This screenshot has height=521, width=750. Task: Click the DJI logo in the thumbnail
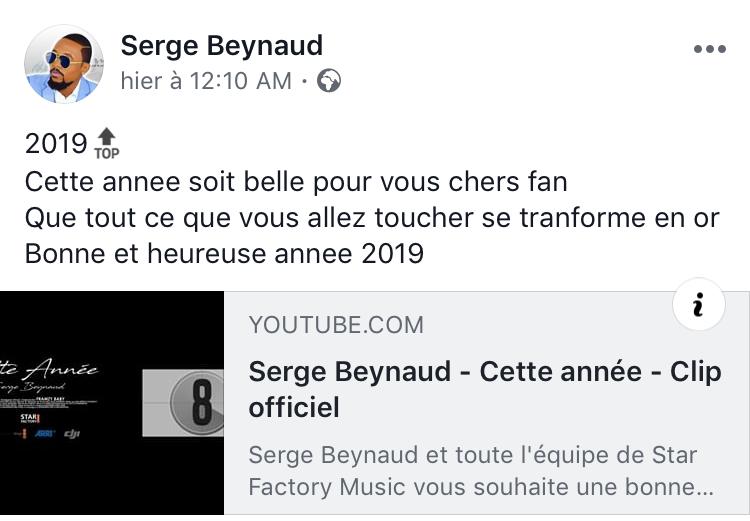coord(72,433)
